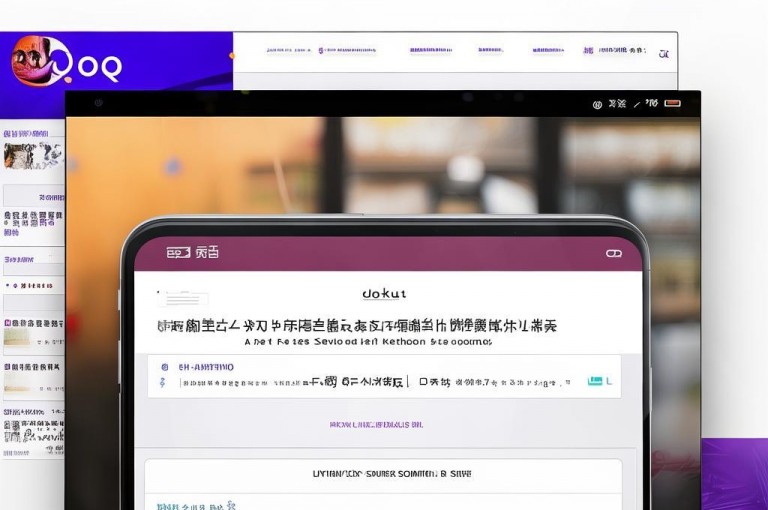This screenshot has height=510, width=768.
Task: Focus the text field inside the tablet's input card
Action: coord(376,382)
